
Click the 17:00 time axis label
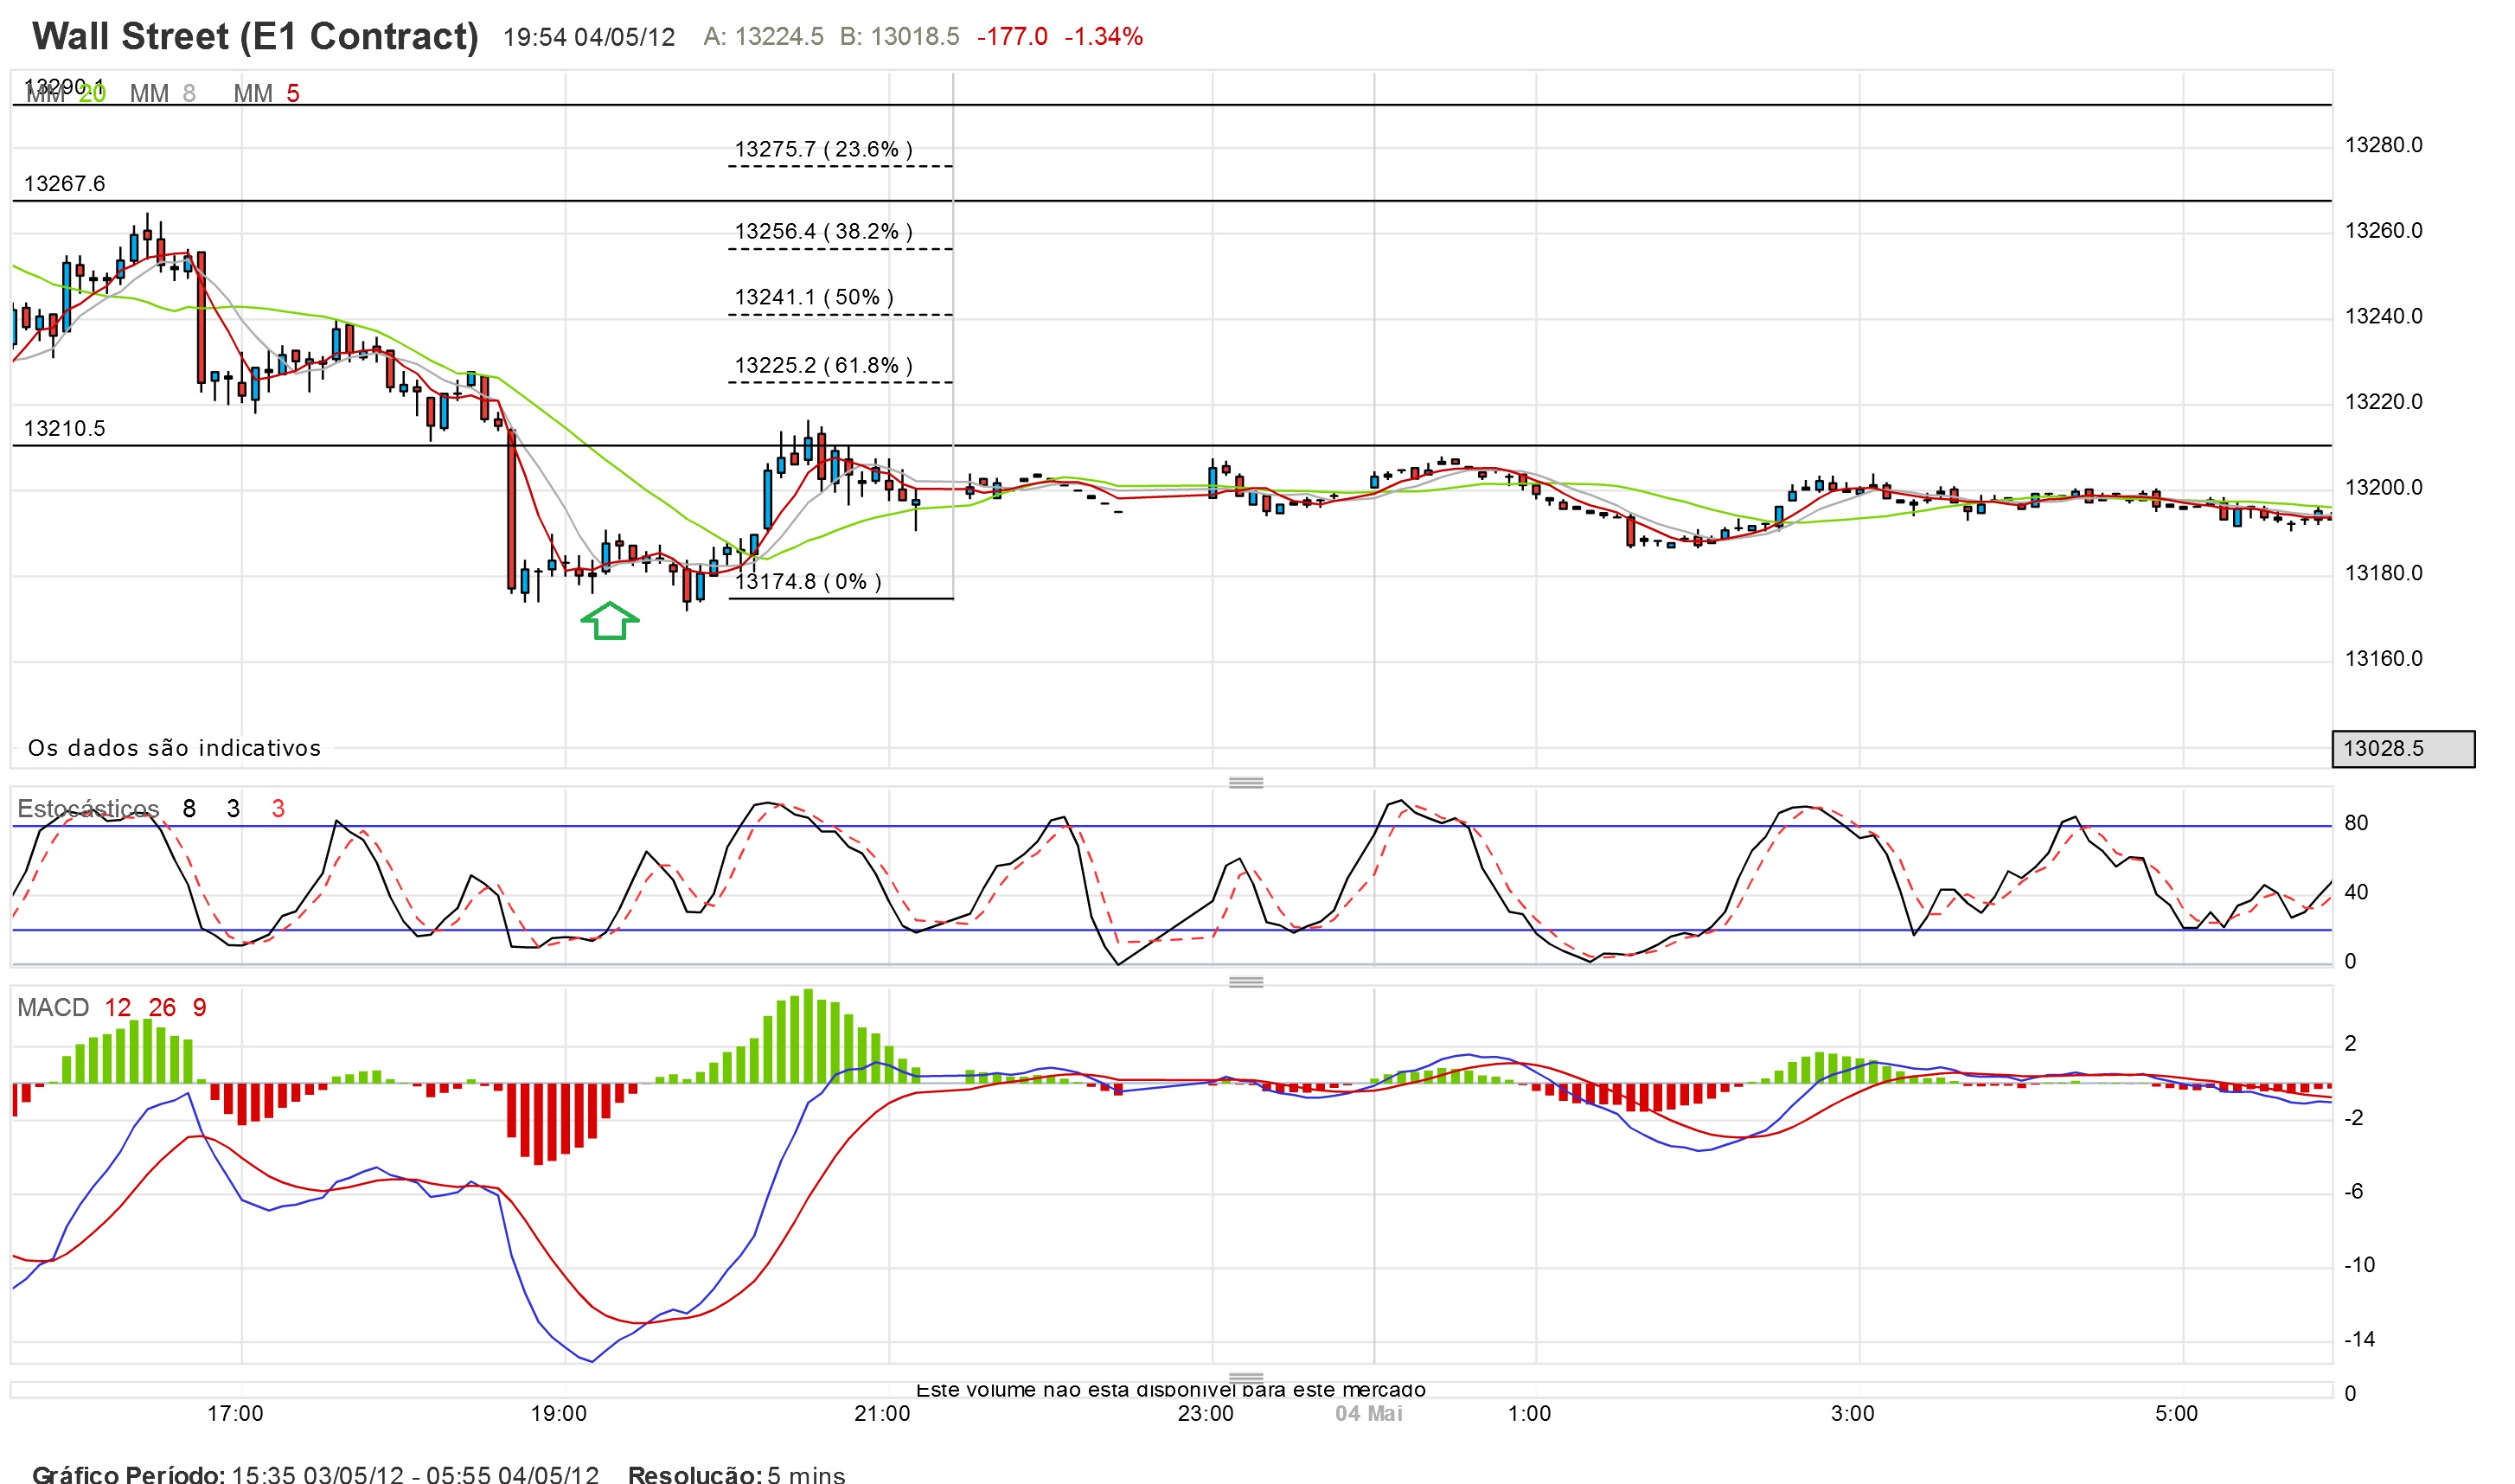(x=235, y=1414)
